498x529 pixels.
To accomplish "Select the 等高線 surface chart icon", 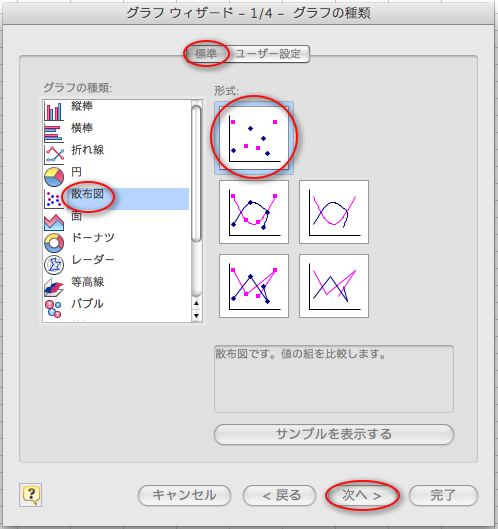I will [x=54, y=287].
